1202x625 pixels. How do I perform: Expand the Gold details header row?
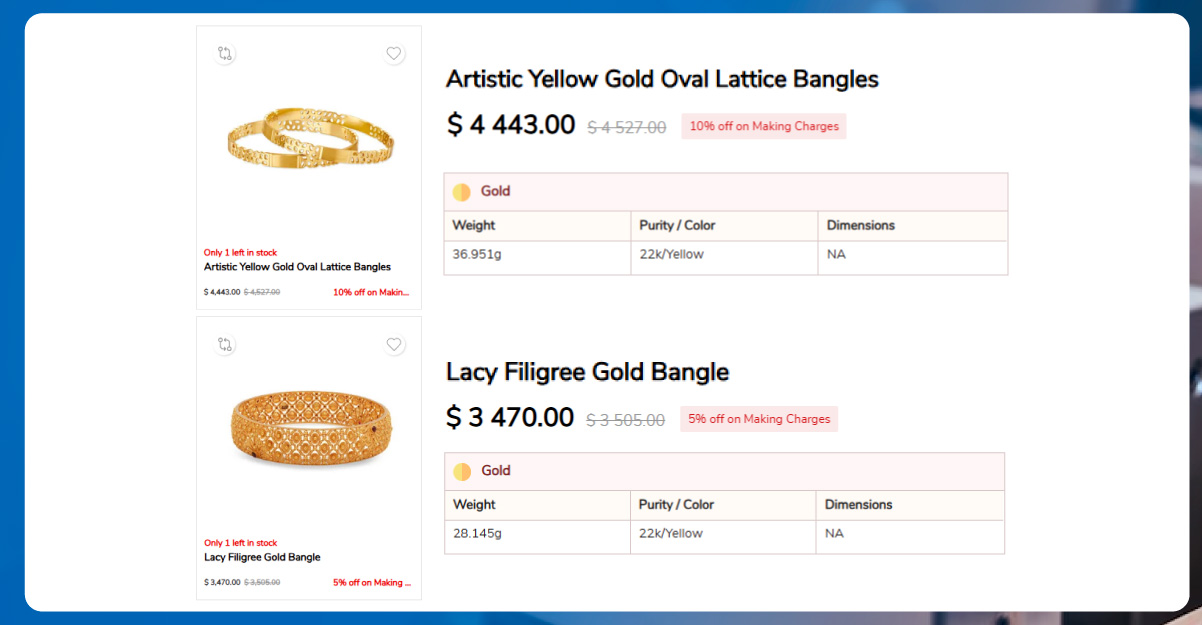[x=725, y=191]
